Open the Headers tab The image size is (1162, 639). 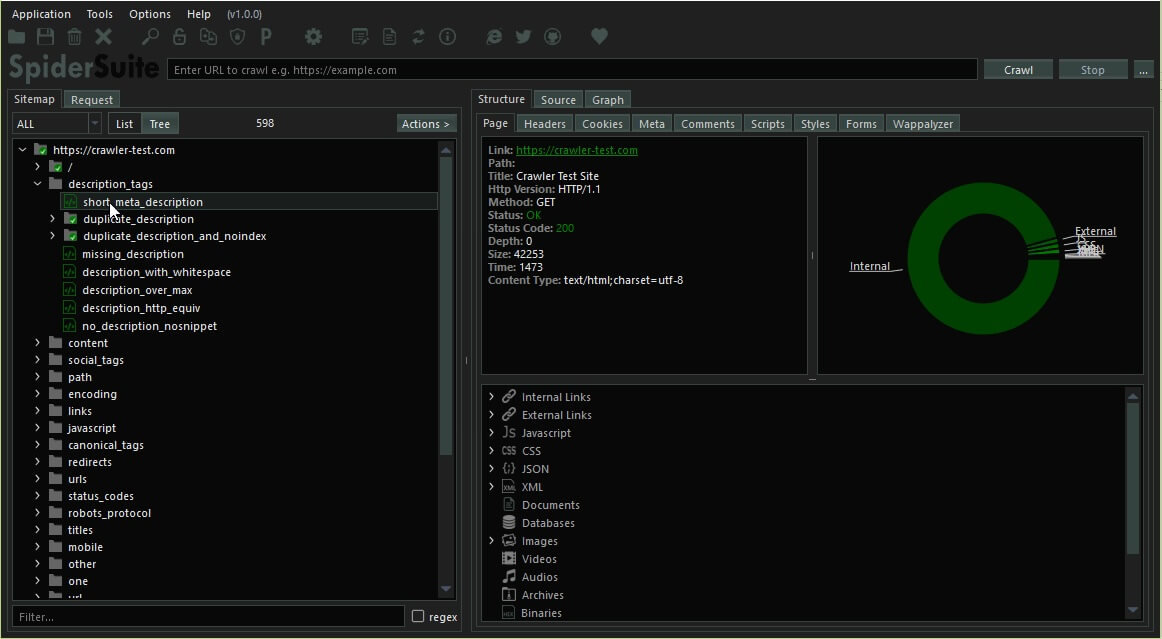point(545,124)
